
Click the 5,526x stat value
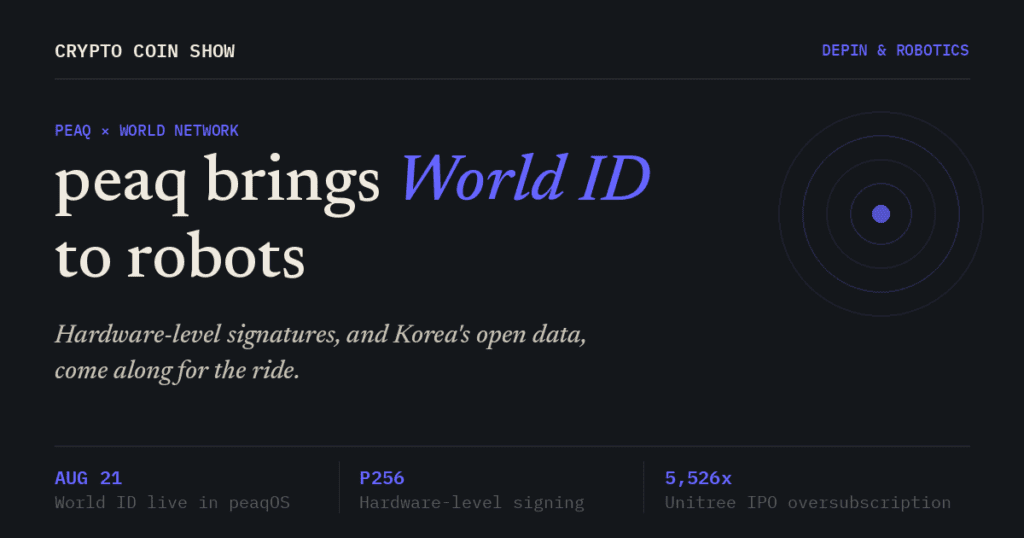(x=698, y=479)
